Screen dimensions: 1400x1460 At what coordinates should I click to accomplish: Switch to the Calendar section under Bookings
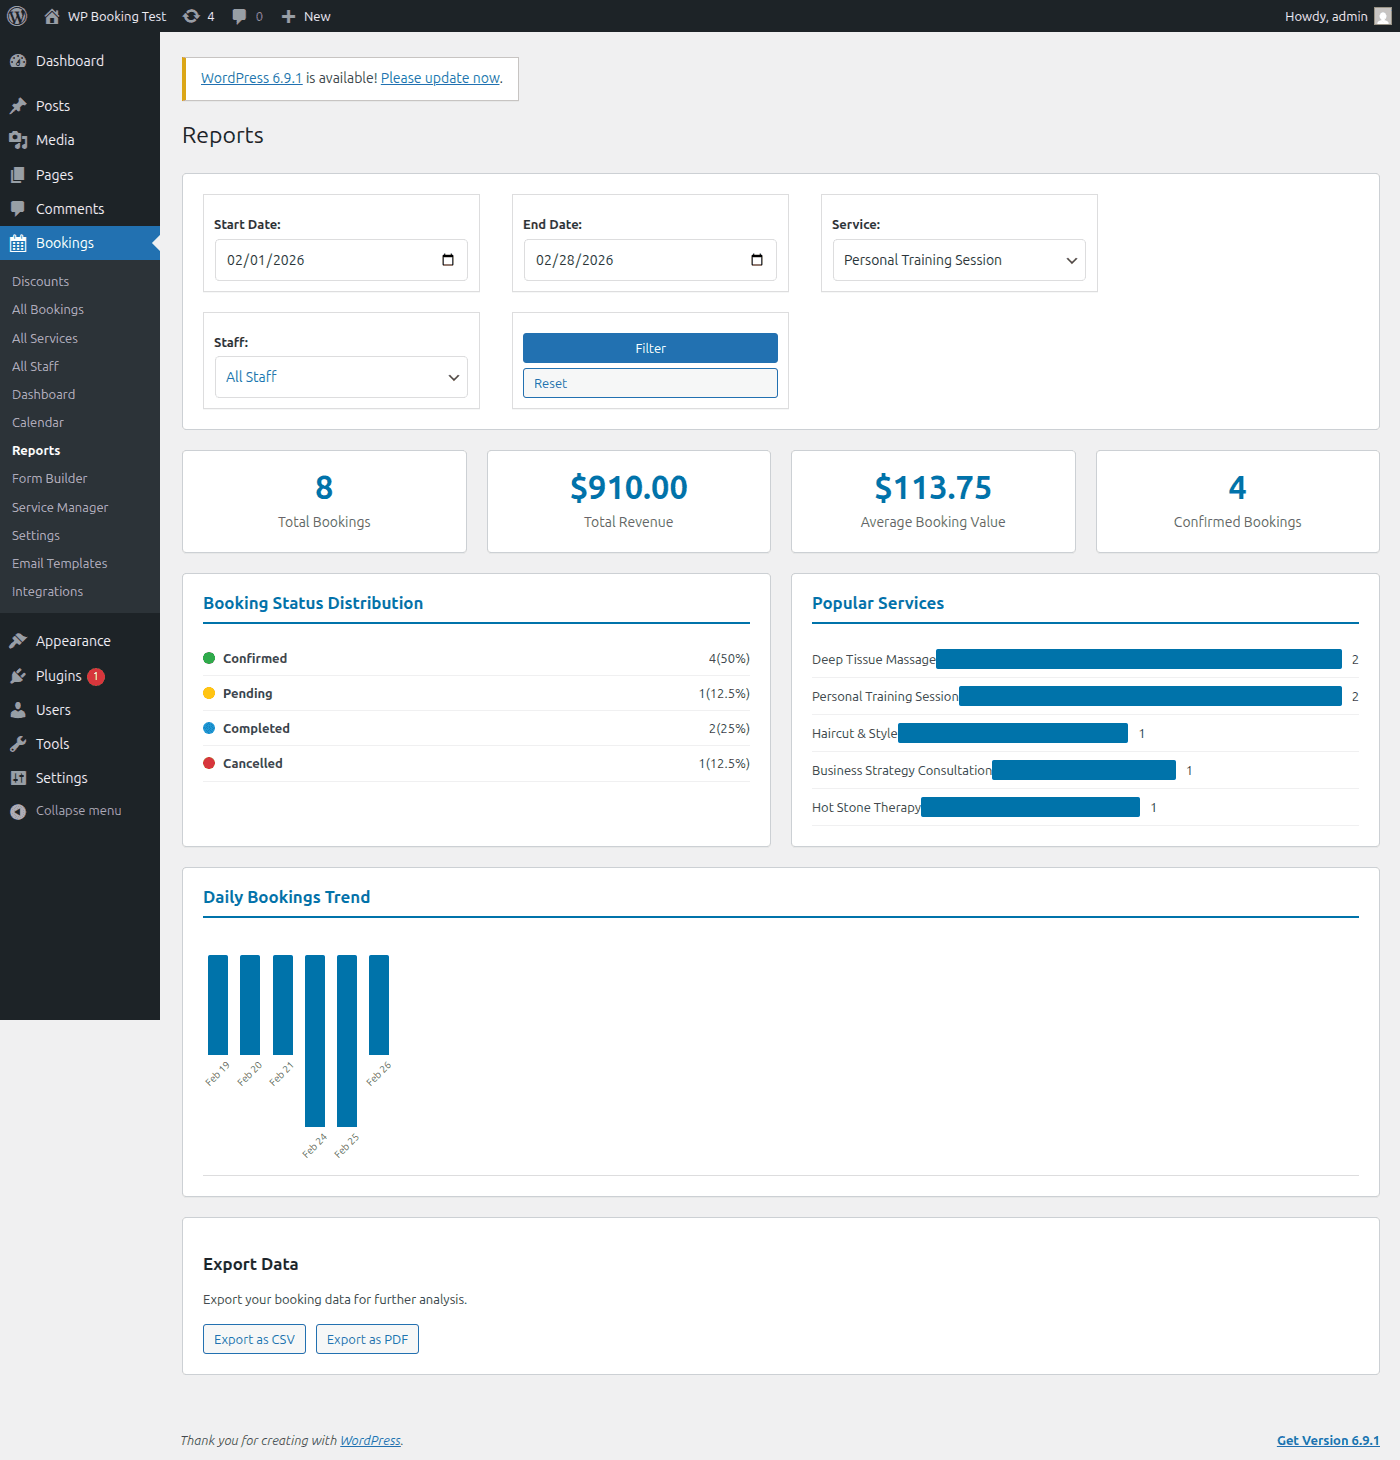pyautogui.click(x=37, y=422)
